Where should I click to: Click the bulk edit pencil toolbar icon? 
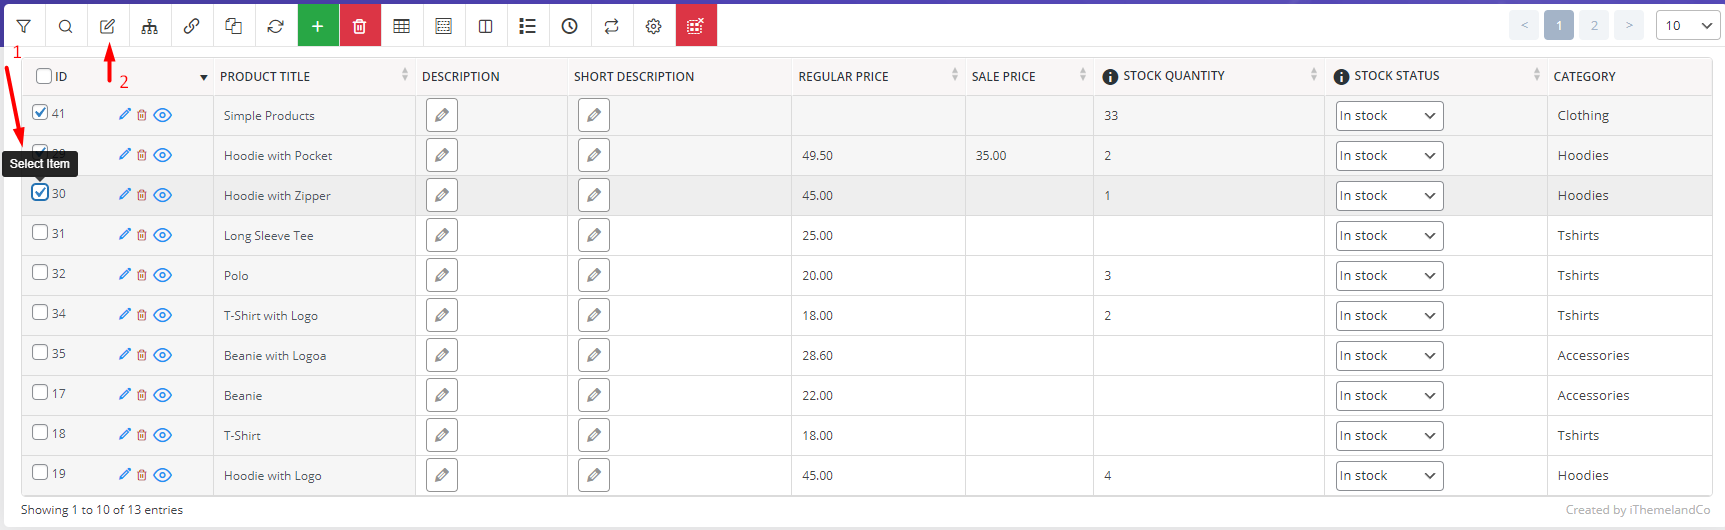coord(107,26)
